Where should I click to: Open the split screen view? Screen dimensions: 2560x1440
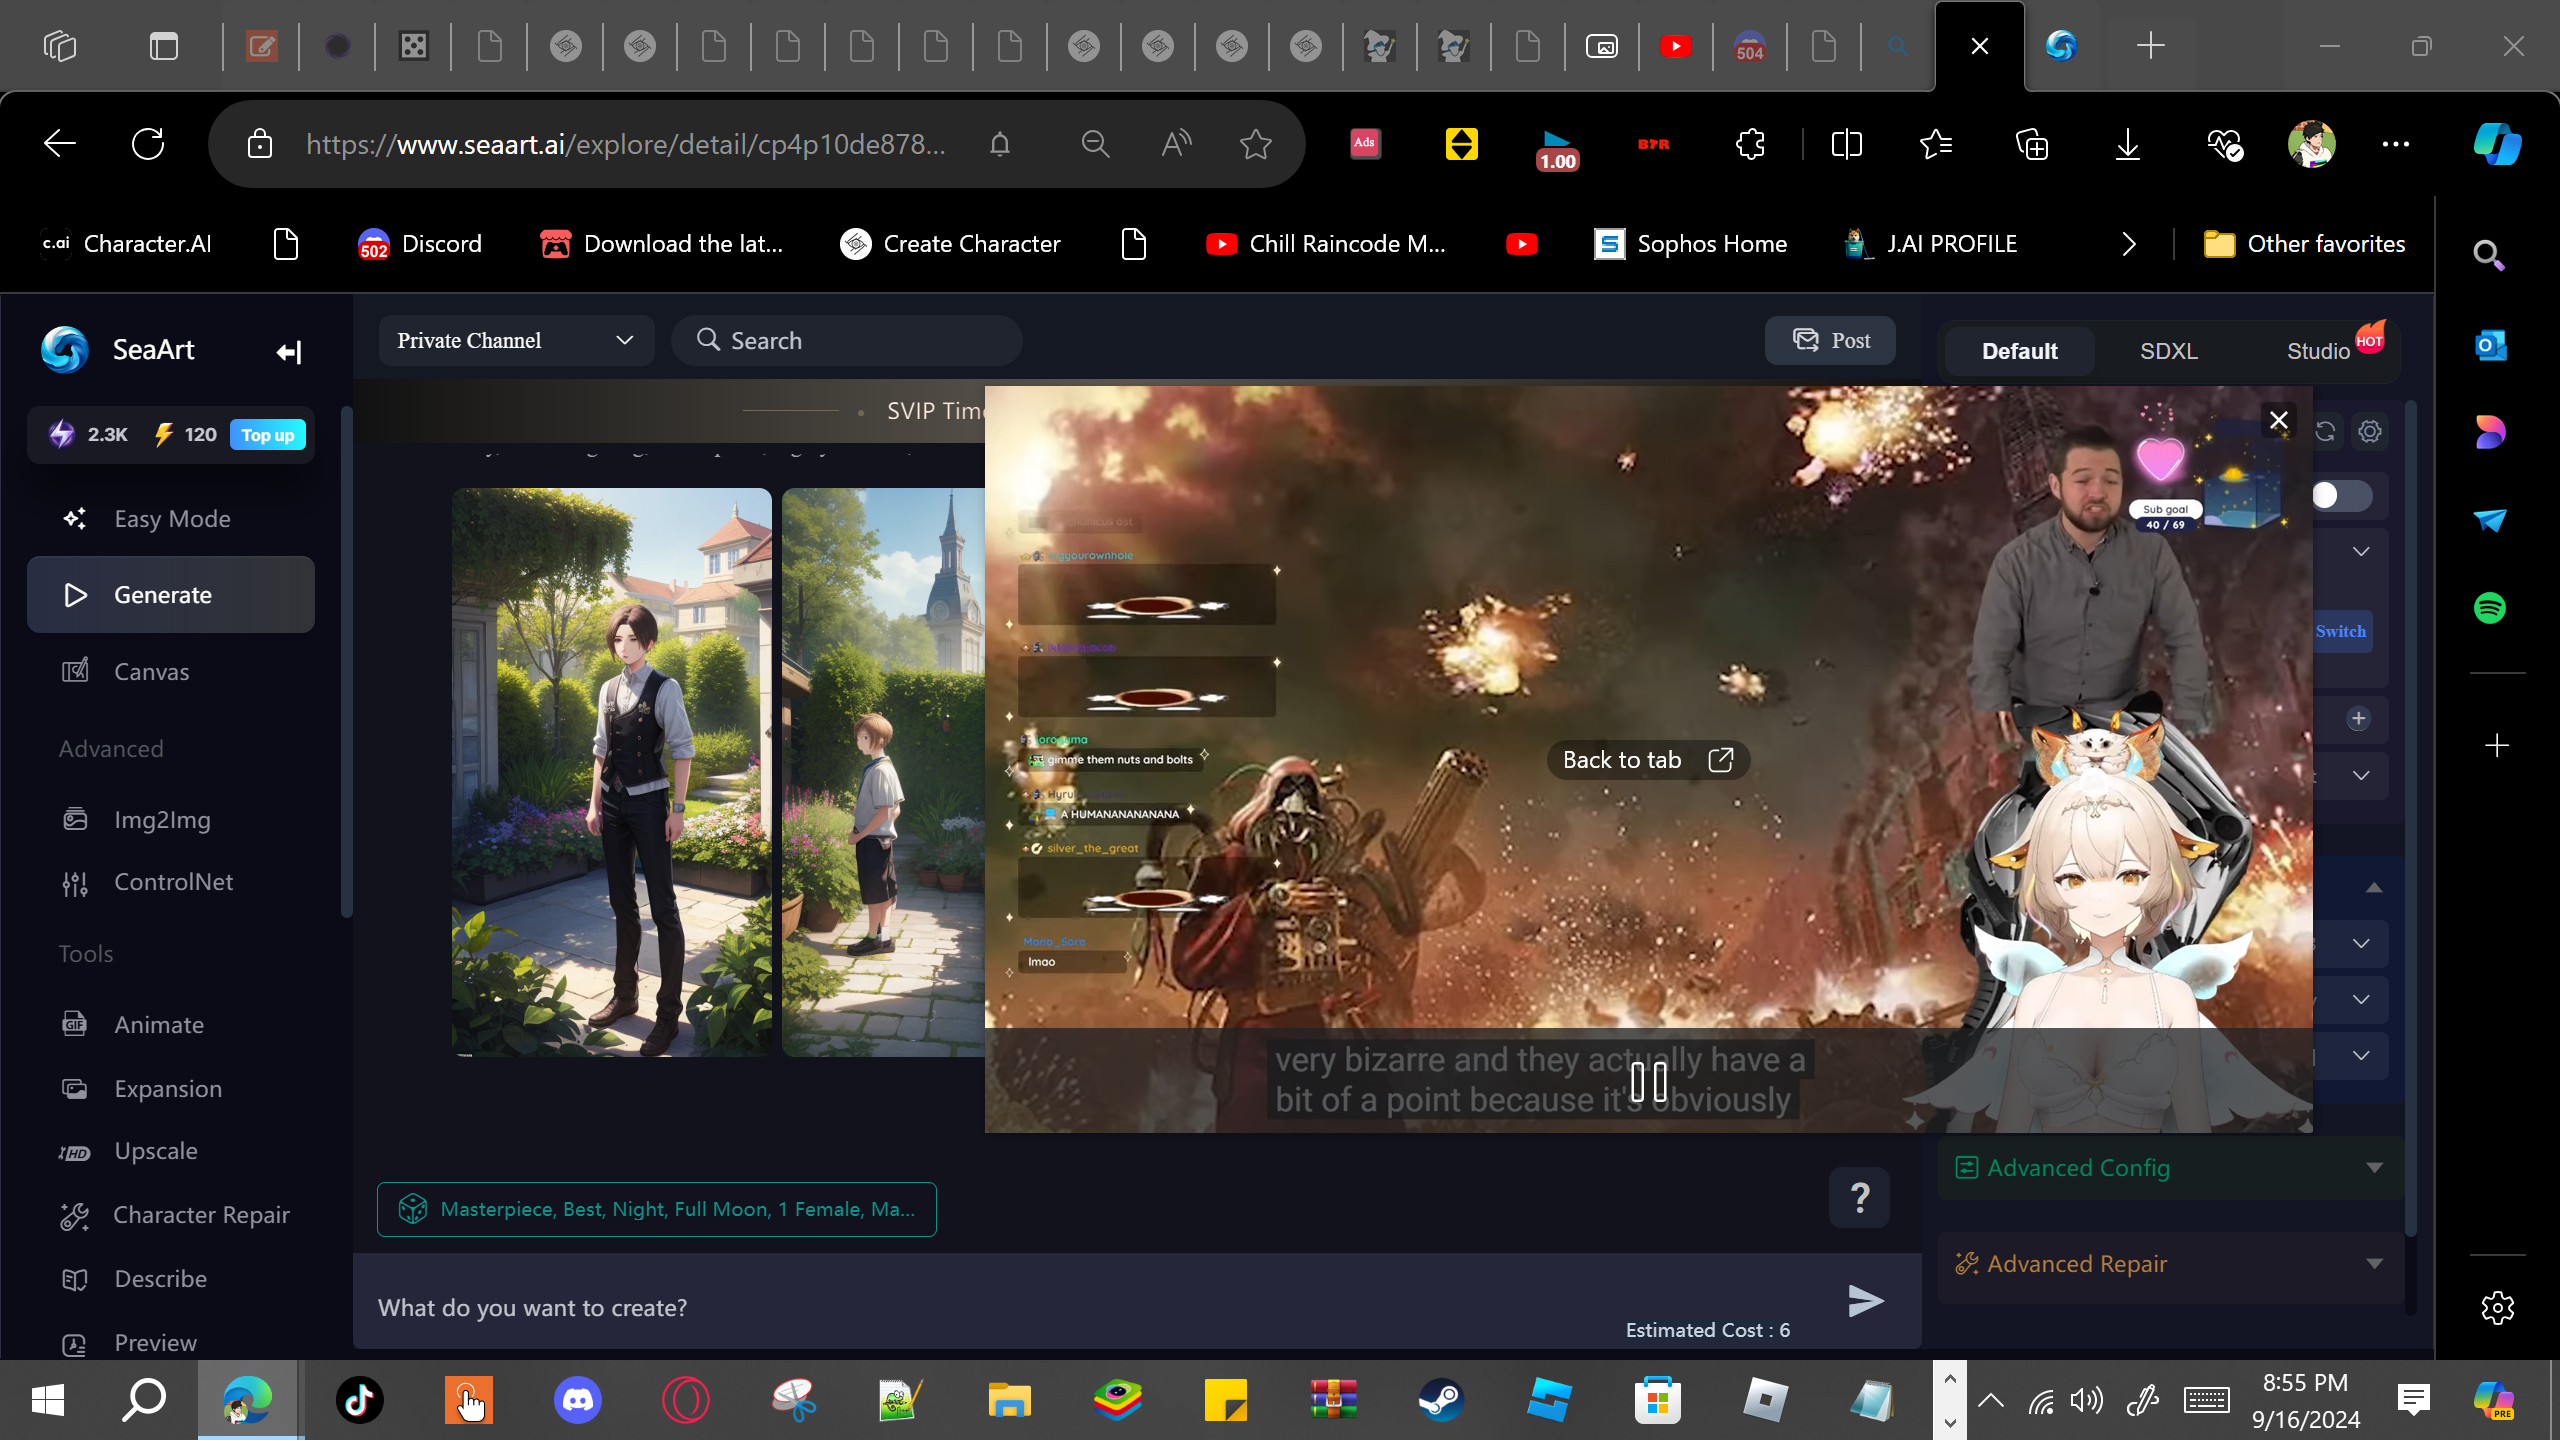1846,144
